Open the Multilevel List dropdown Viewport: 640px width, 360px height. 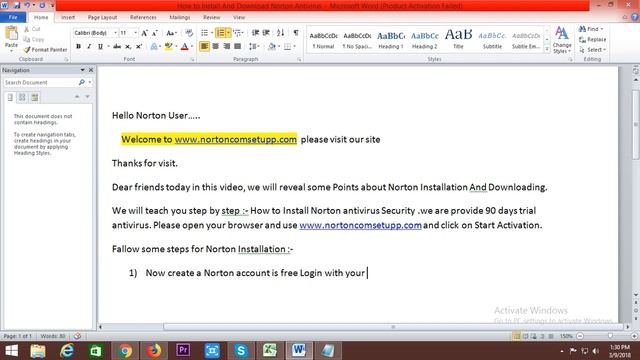coord(238,33)
